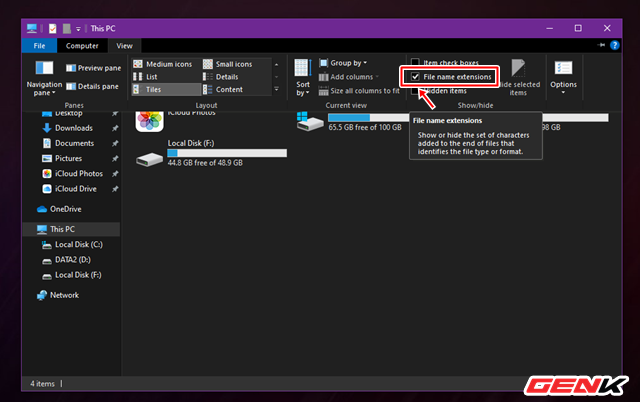The width and height of the screenshot is (640, 402).
Task: Unpin Pictures using its pin icon
Action: [115, 158]
